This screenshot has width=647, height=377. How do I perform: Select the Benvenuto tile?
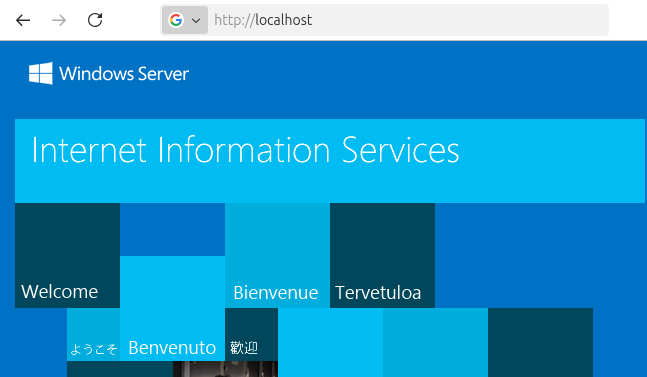pyautogui.click(x=172, y=308)
